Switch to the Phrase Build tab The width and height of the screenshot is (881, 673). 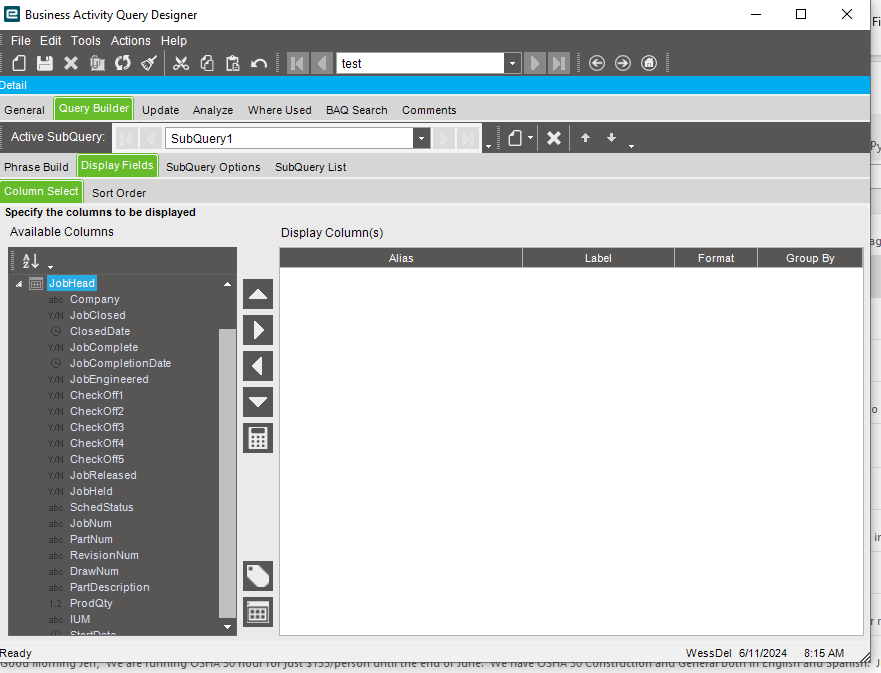[x=36, y=167]
